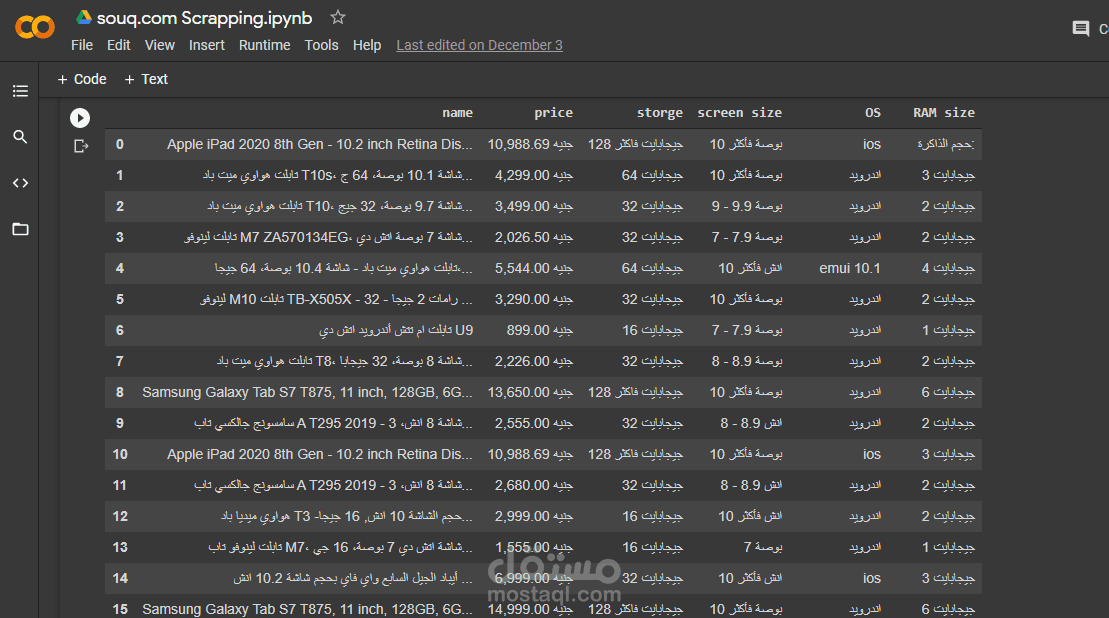Click the cell output actions icon

[81, 146]
